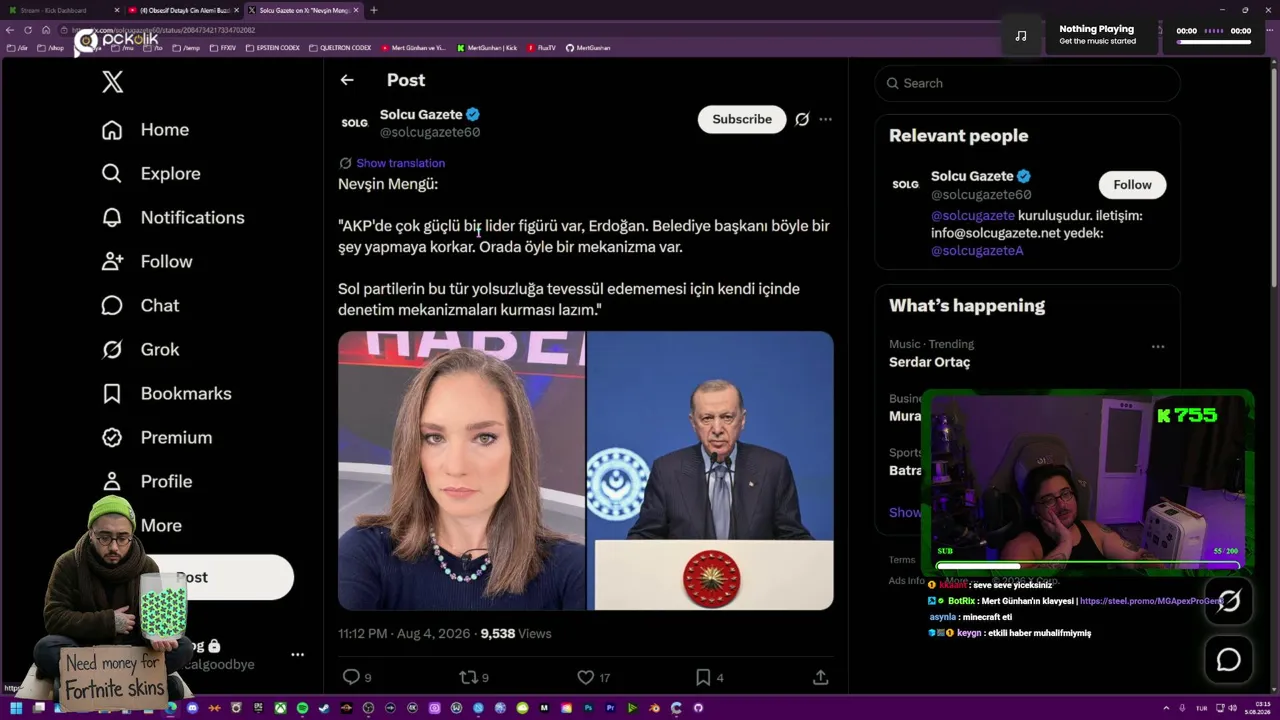This screenshot has height=720, width=1280.
Task: Open Grok from the sidebar
Action: (140, 350)
